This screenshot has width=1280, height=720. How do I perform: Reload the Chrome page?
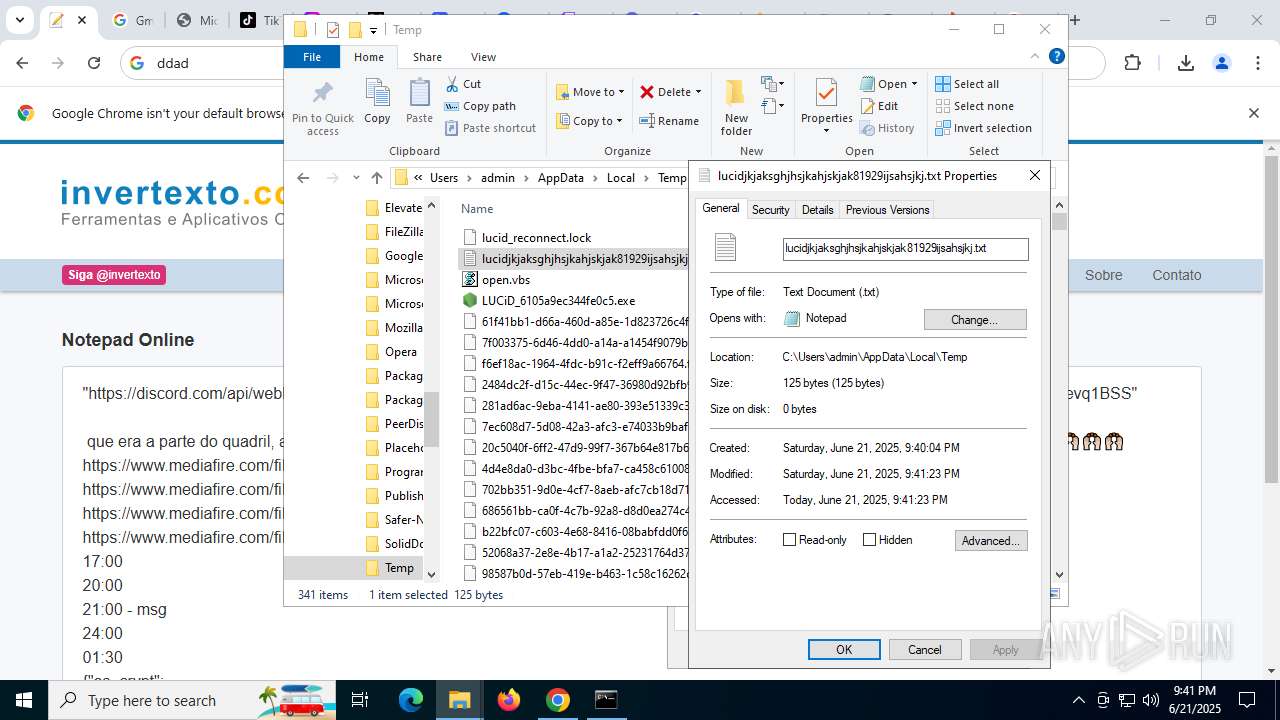94,63
